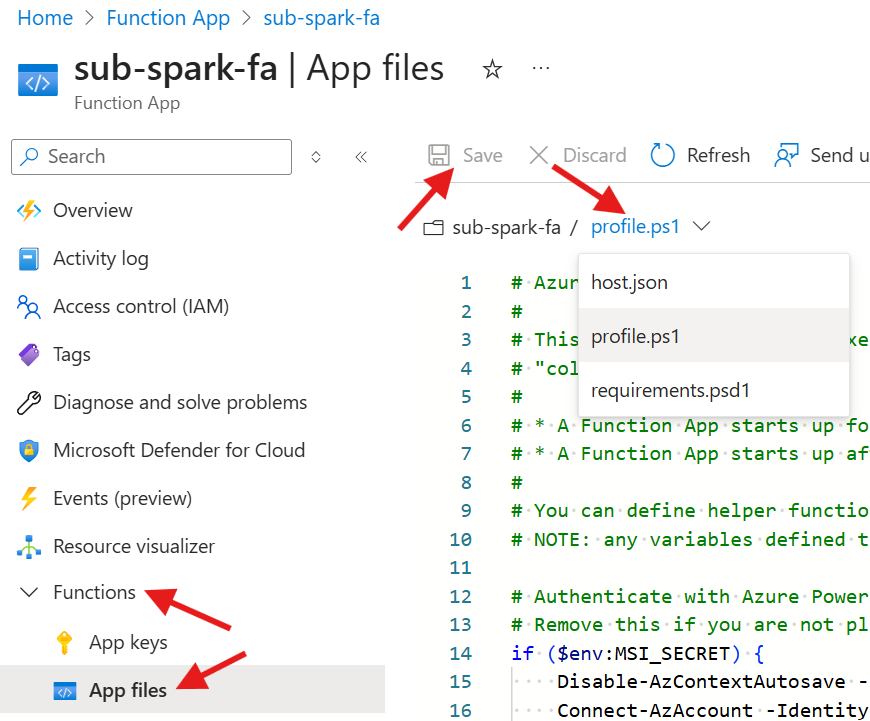Toggle the profile.ps1 file dropdown chevron
This screenshot has height=721, width=870.
[702, 227]
